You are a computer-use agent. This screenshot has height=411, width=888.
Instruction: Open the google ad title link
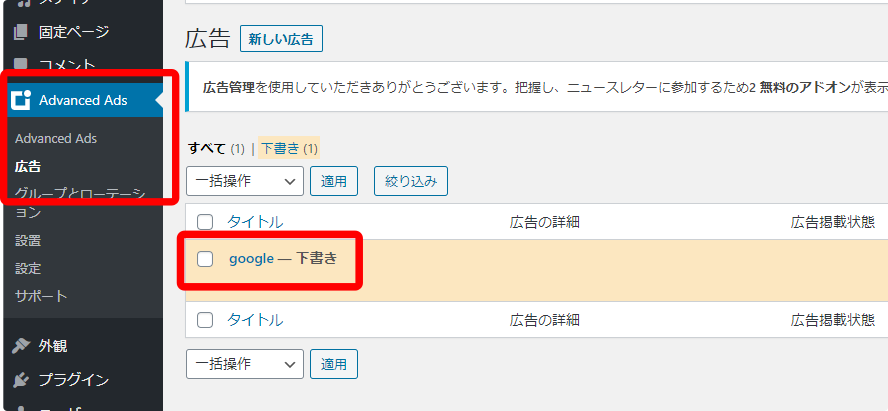(x=251, y=259)
